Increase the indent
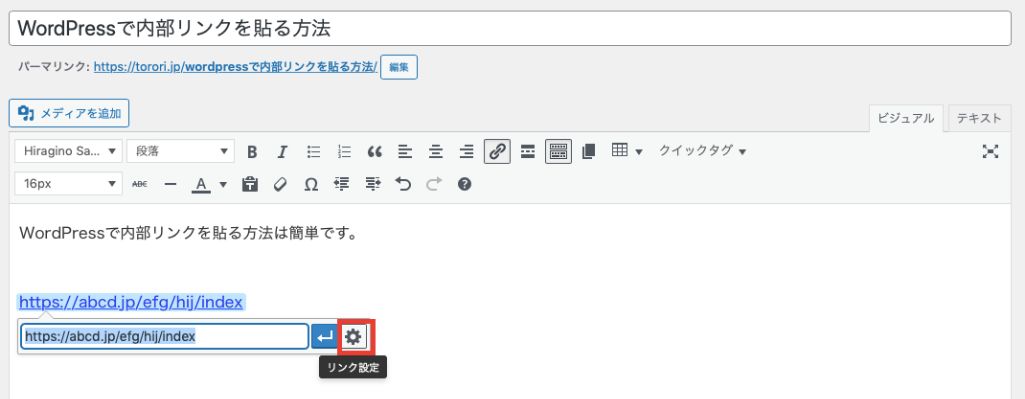The width and height of the screenshot is (1025, 399). click(373, 184)
